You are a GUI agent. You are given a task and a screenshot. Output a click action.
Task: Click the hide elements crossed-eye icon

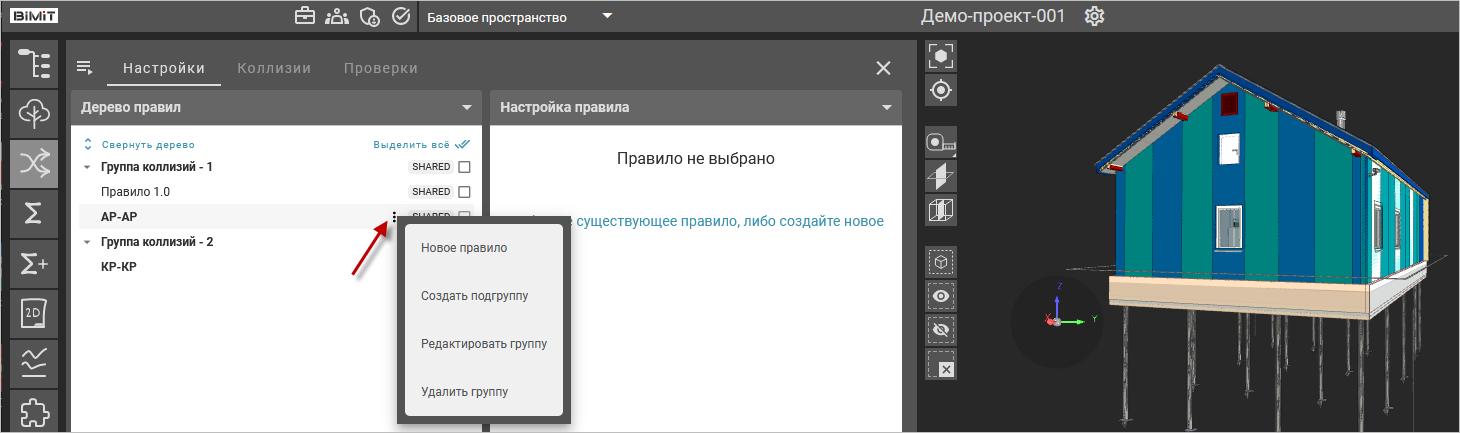[x=941, y=329]
